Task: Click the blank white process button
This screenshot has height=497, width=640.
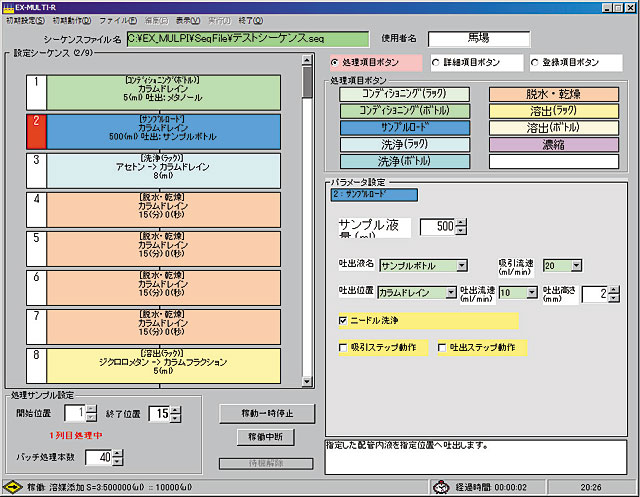Action: coord(554,161)
